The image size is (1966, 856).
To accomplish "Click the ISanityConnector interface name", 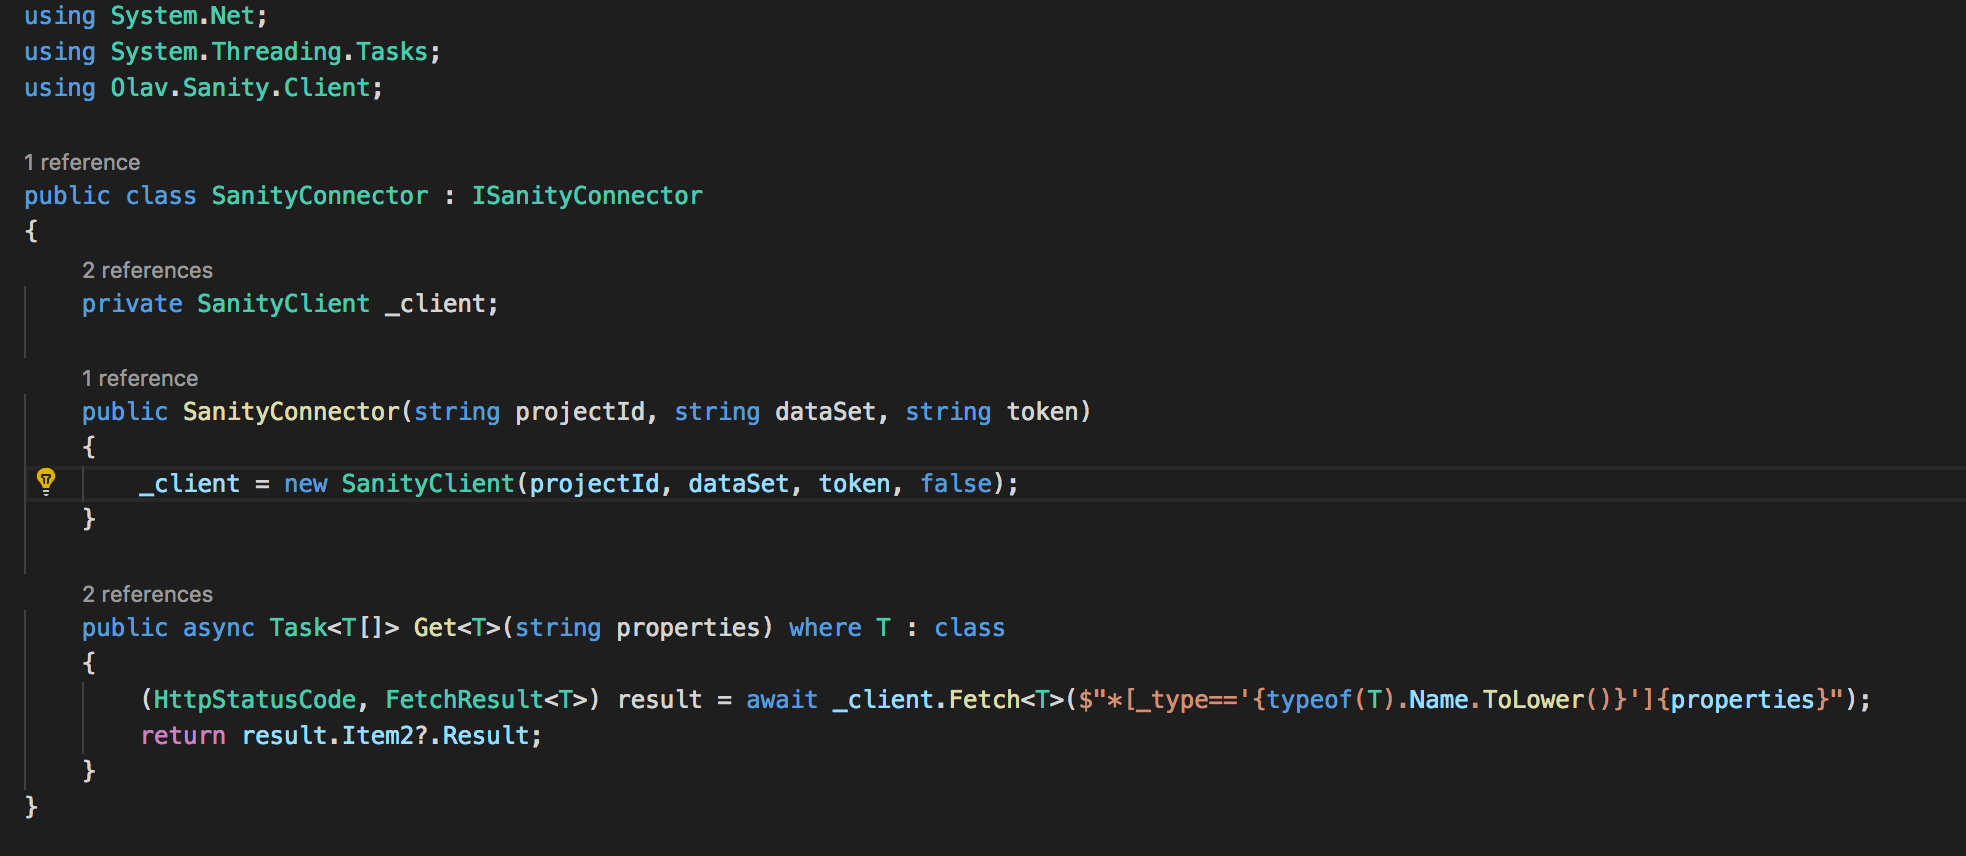I will pyautogui.click(x=587, y=196).
